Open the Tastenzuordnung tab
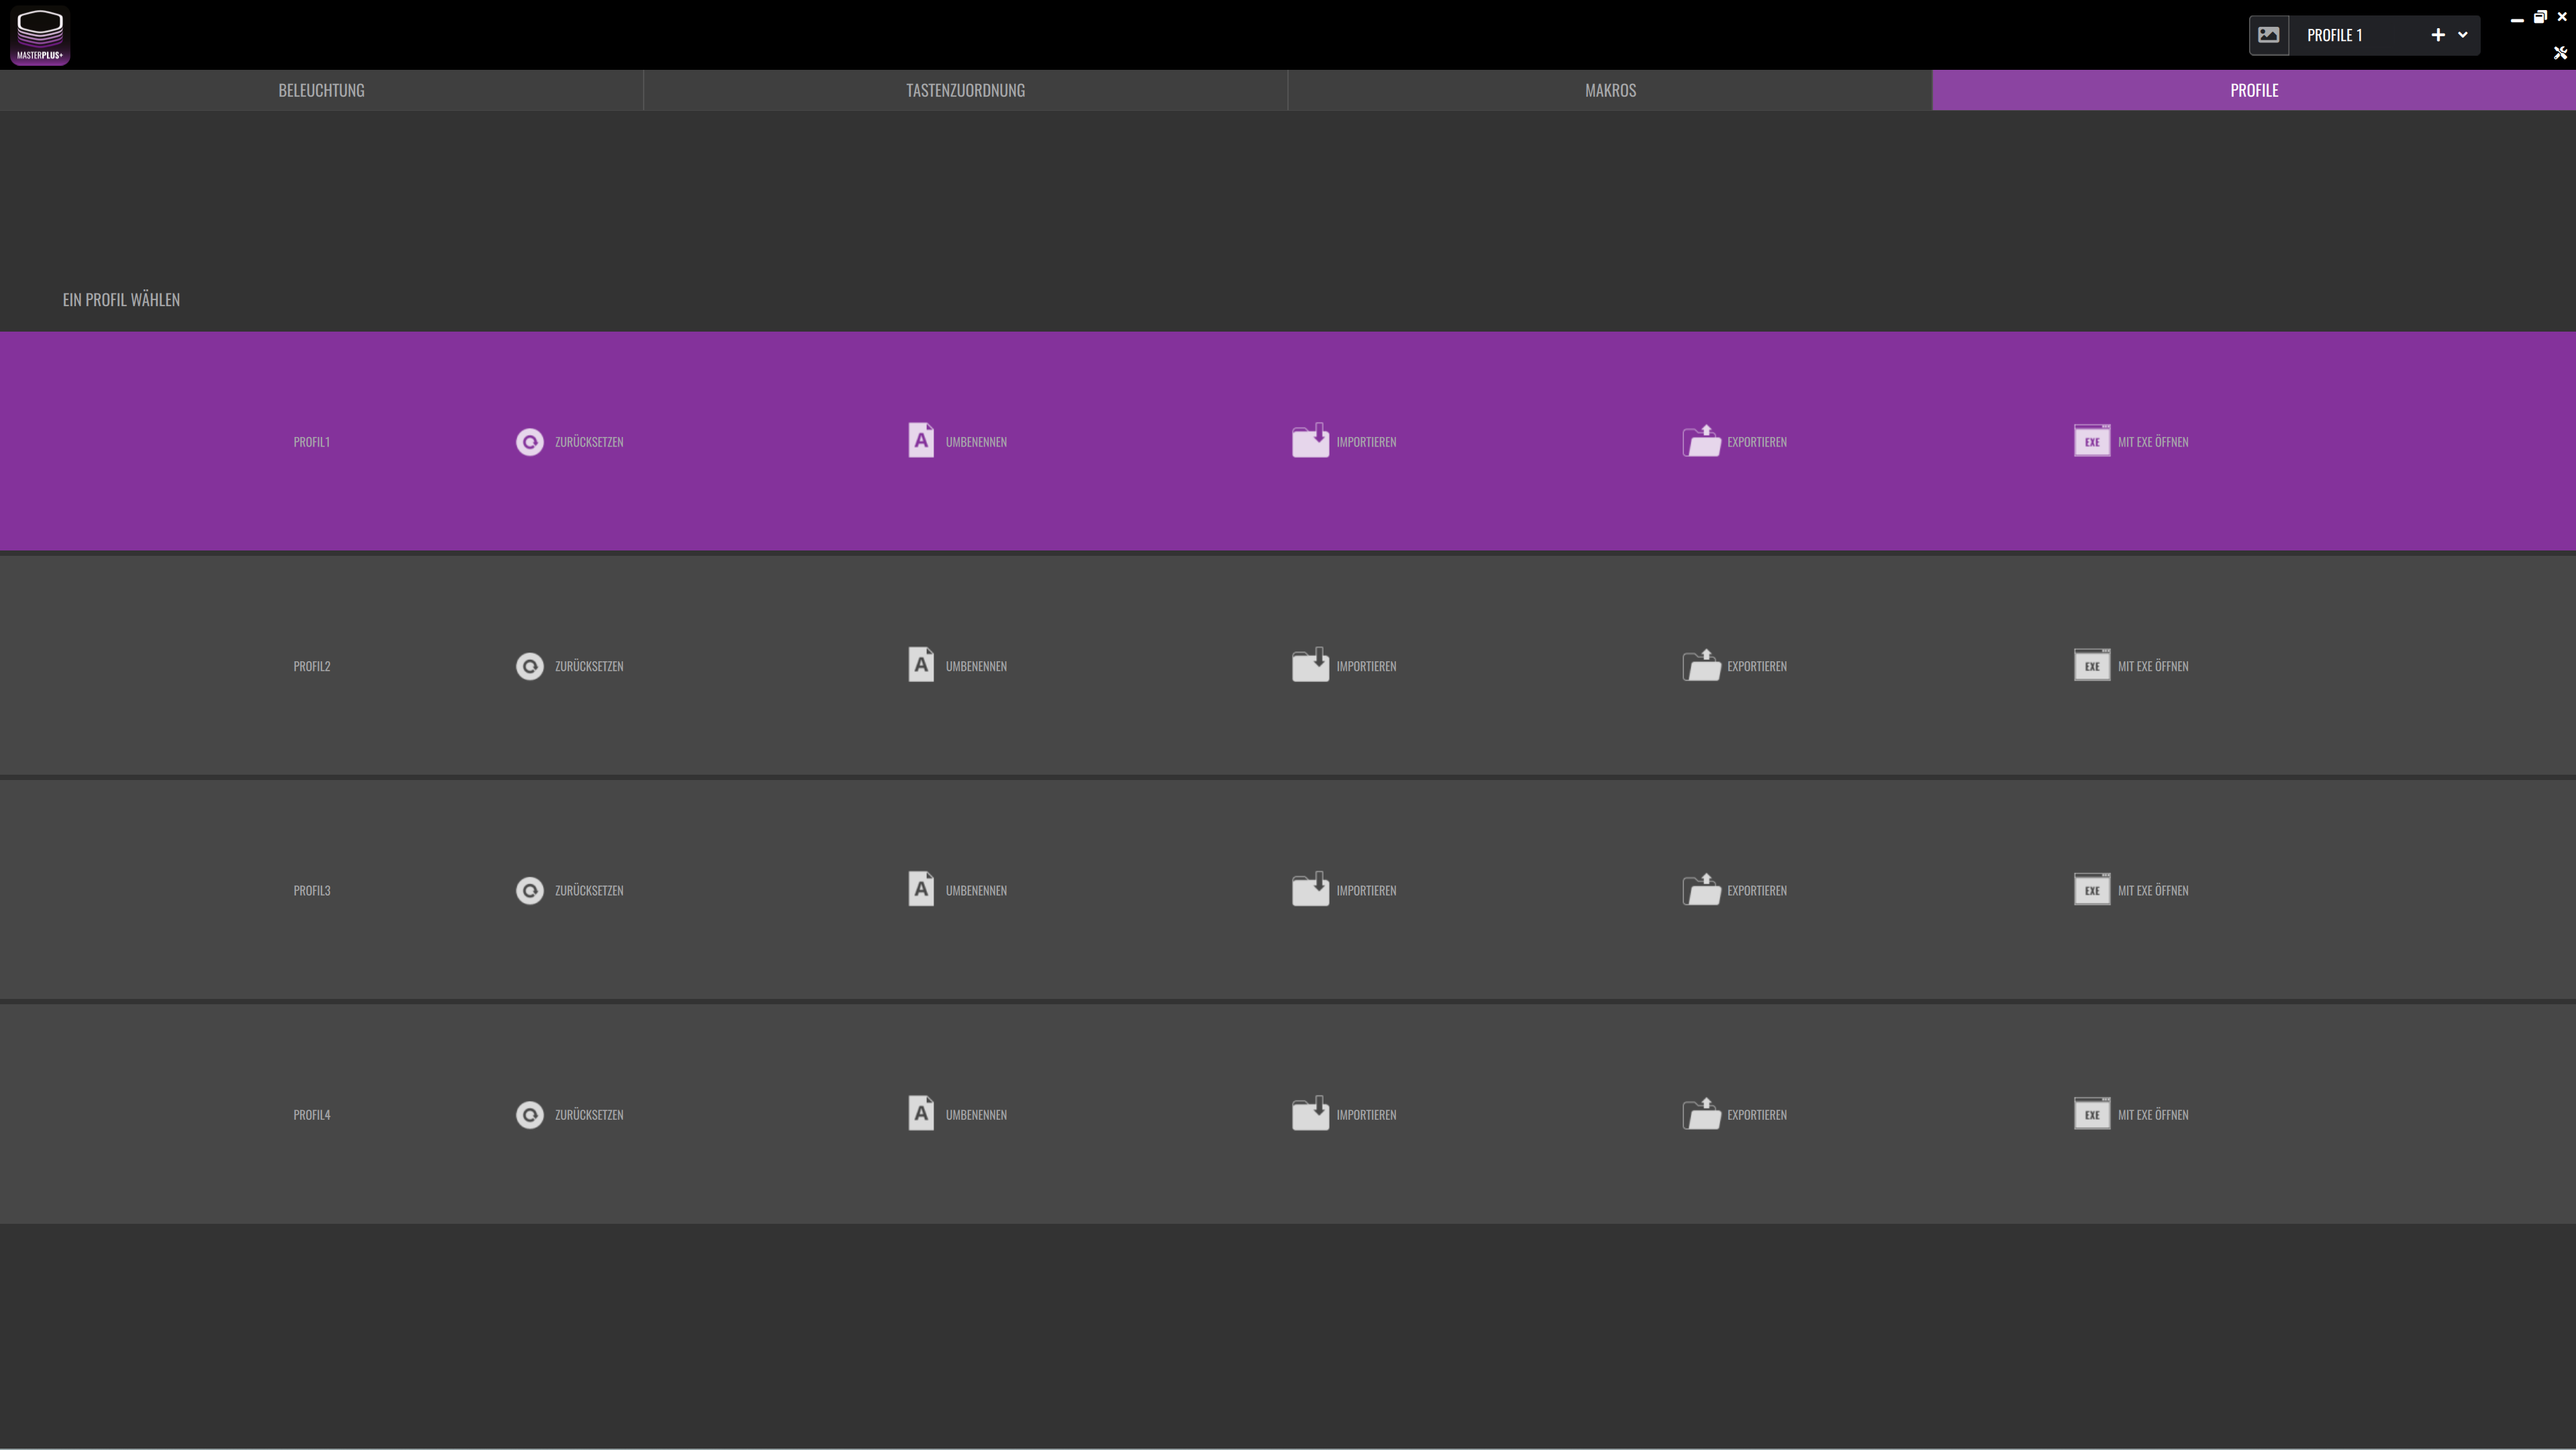The width and height of the screenshot is (2576, 1450). 965,90
